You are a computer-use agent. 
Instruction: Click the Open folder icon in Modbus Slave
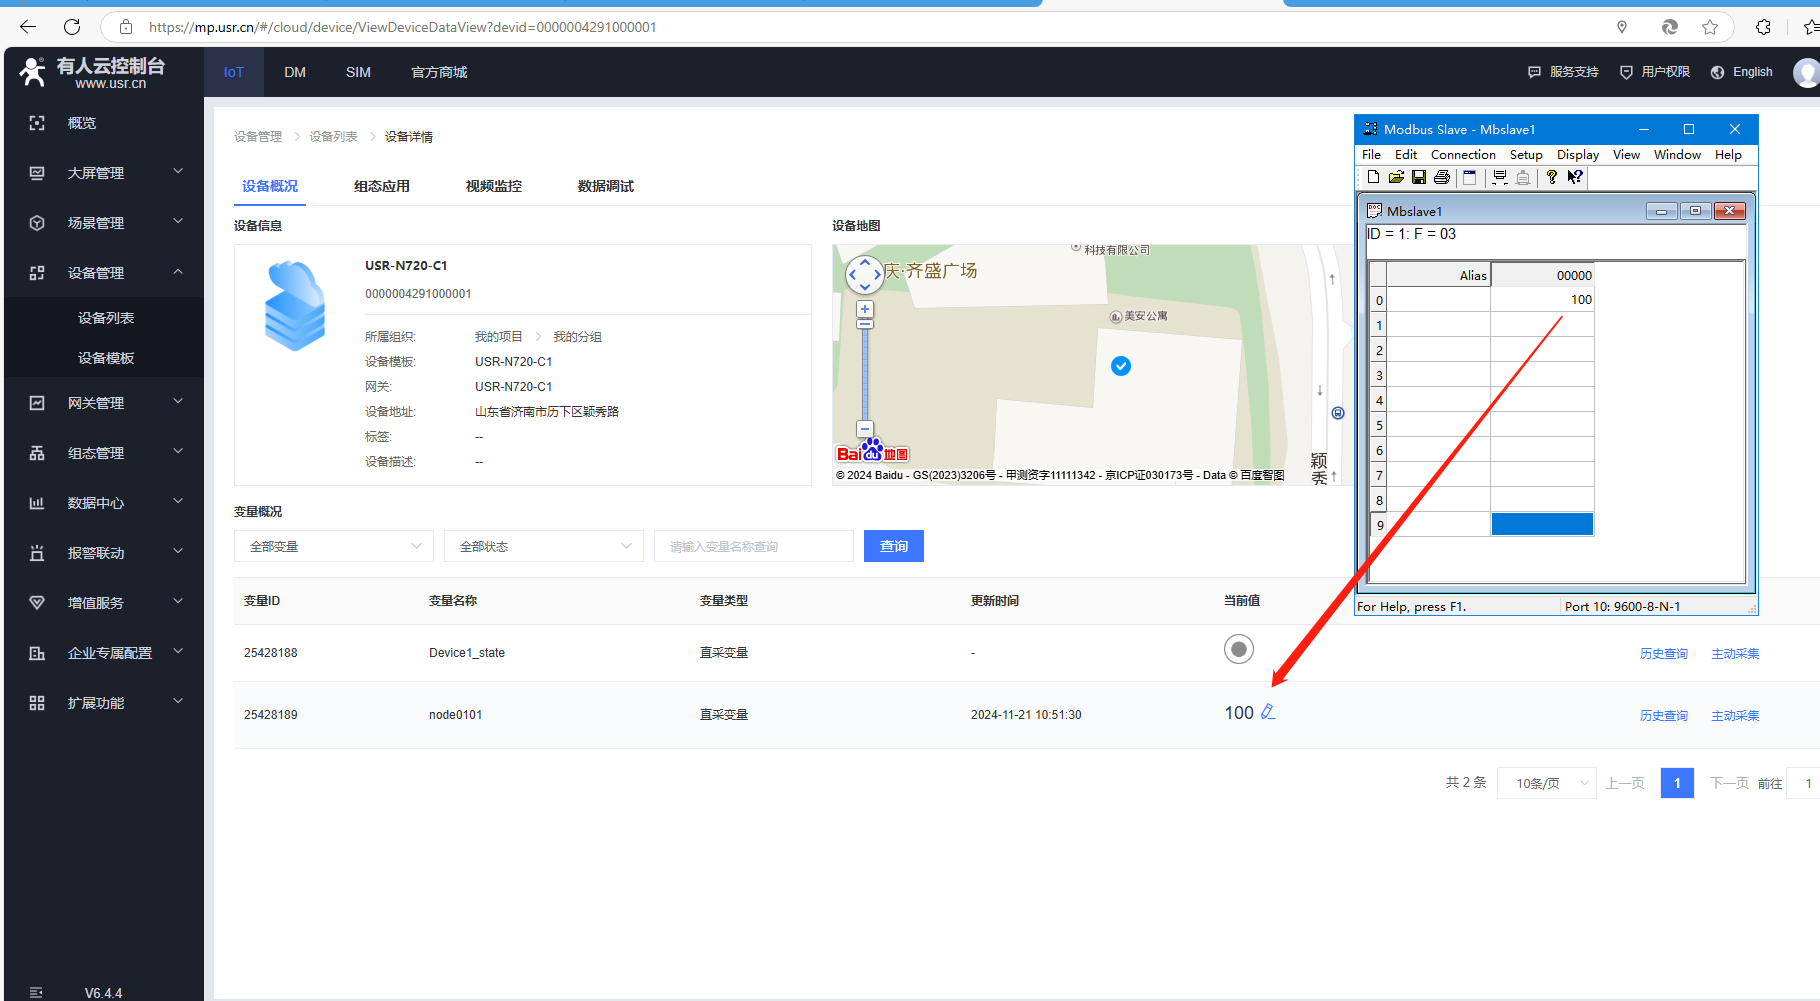(1396, 177)
